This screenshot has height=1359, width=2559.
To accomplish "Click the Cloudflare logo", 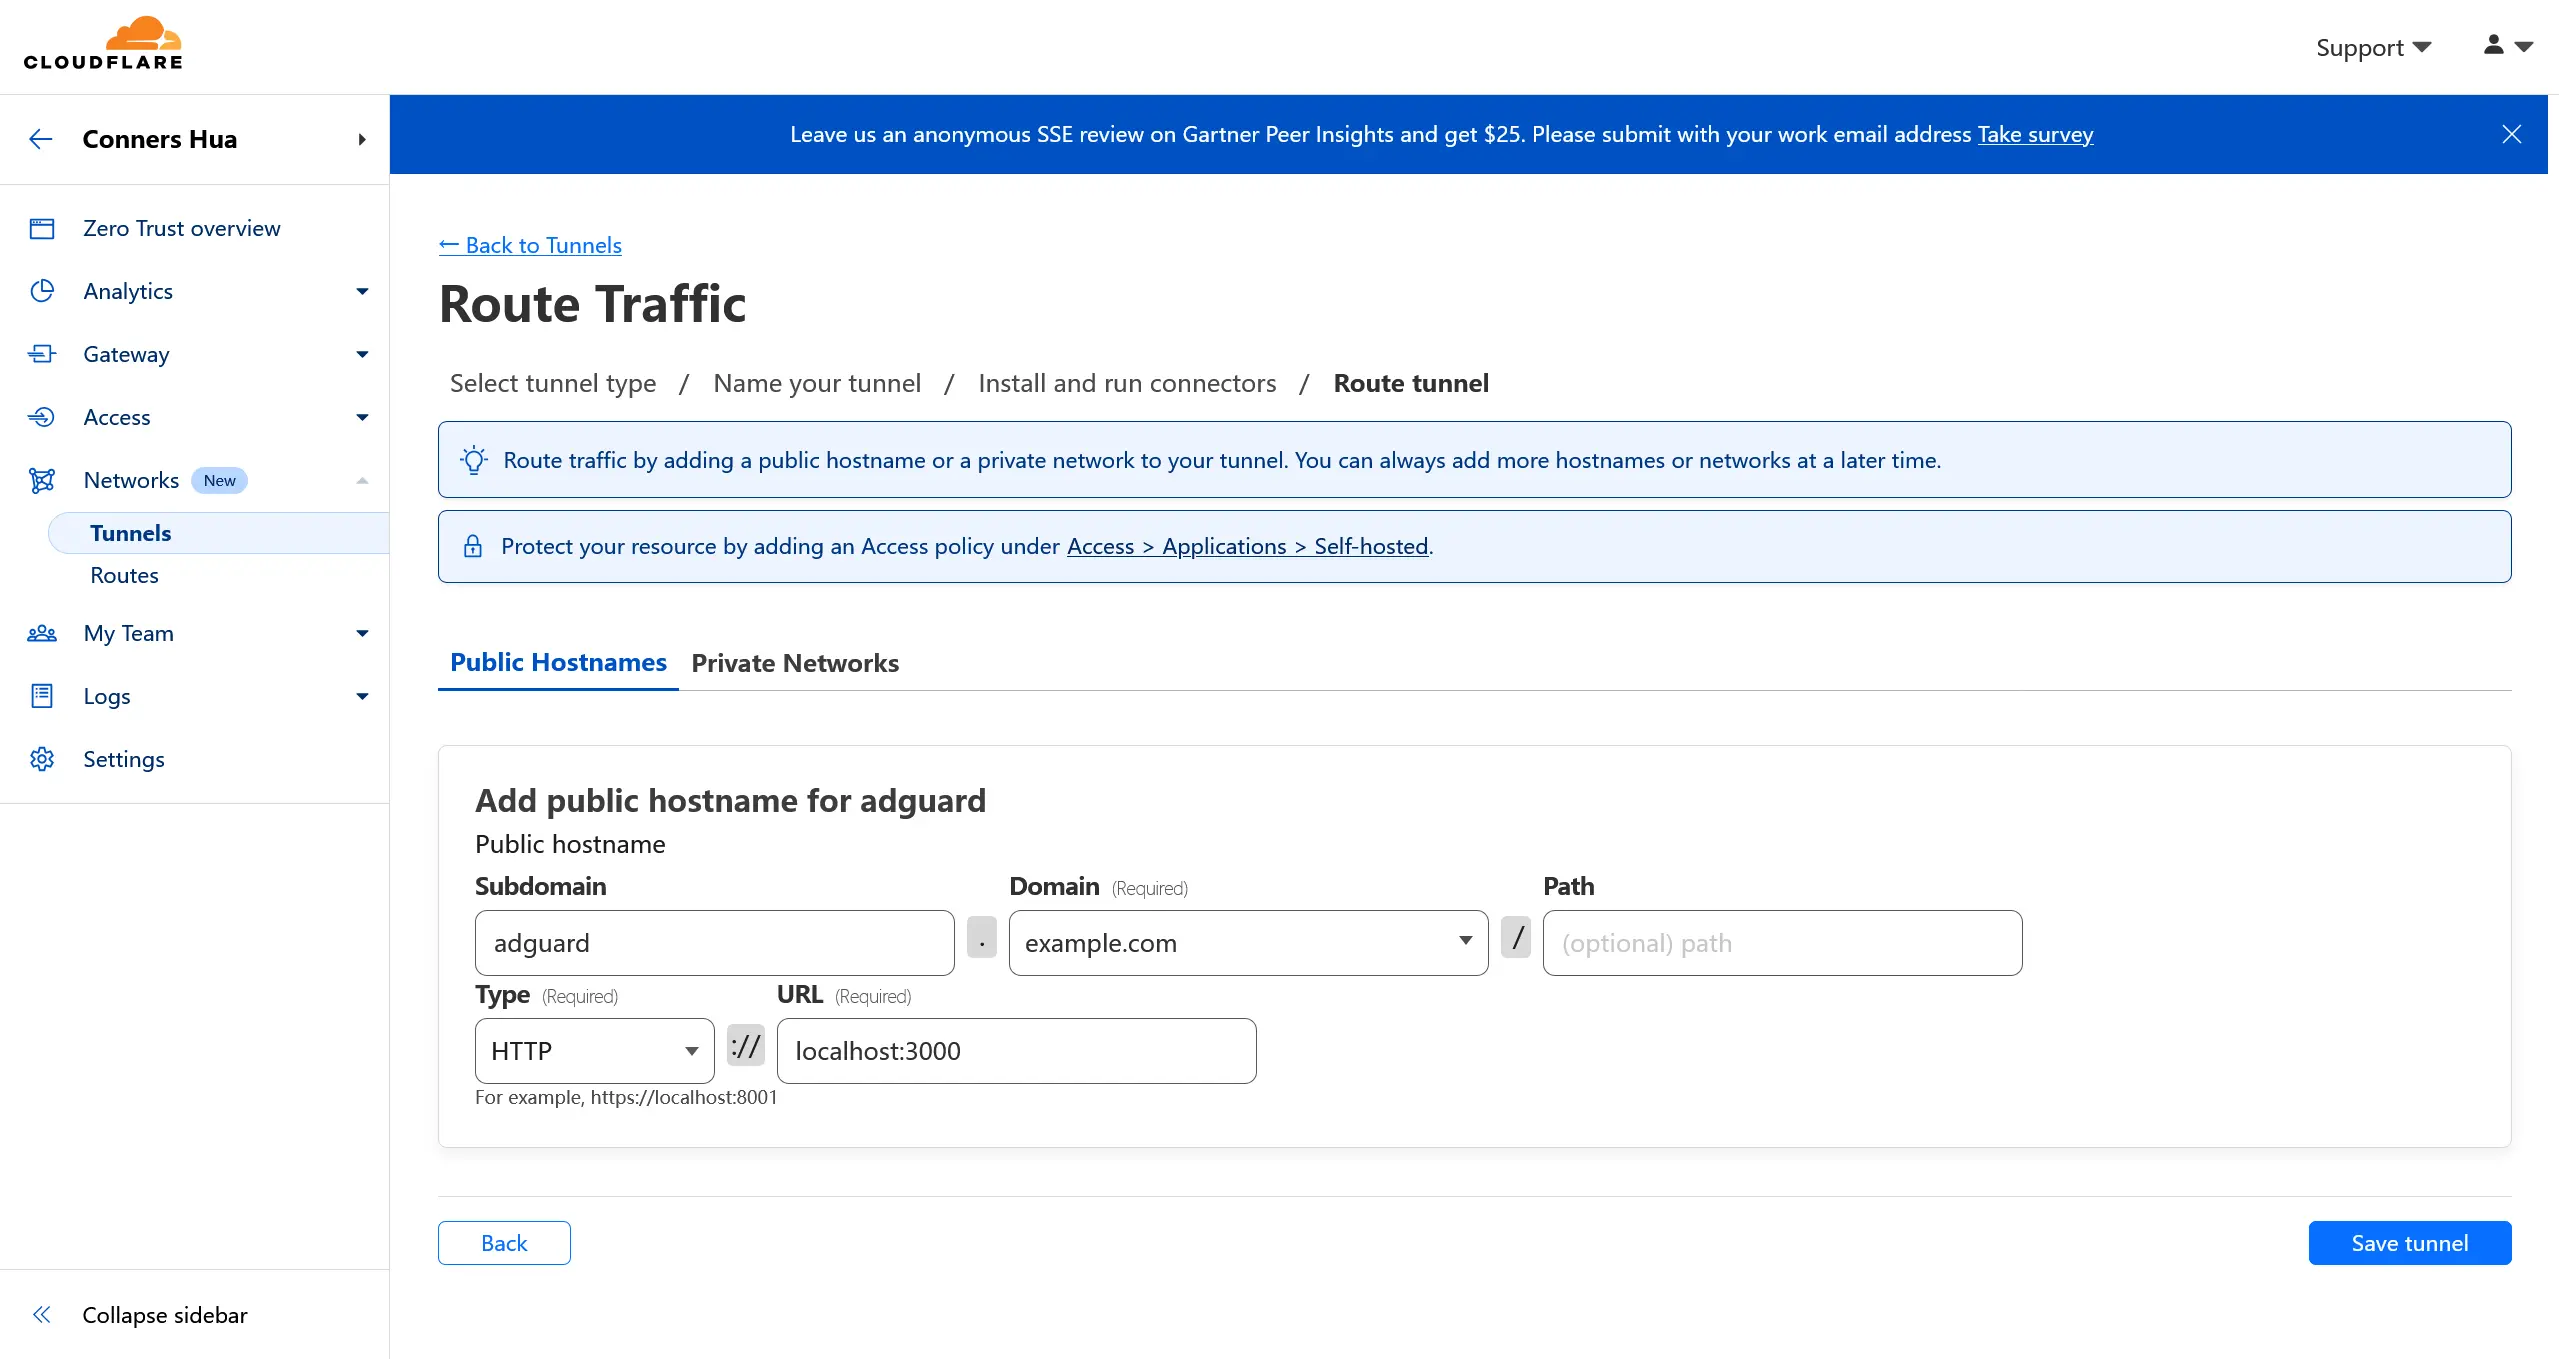I will point(103,44).
